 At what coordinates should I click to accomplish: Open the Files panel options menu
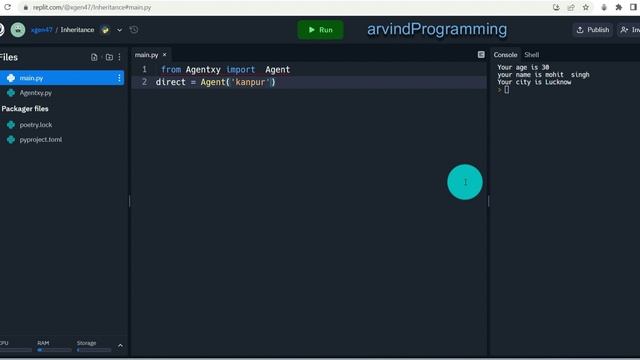pos(119,57)
